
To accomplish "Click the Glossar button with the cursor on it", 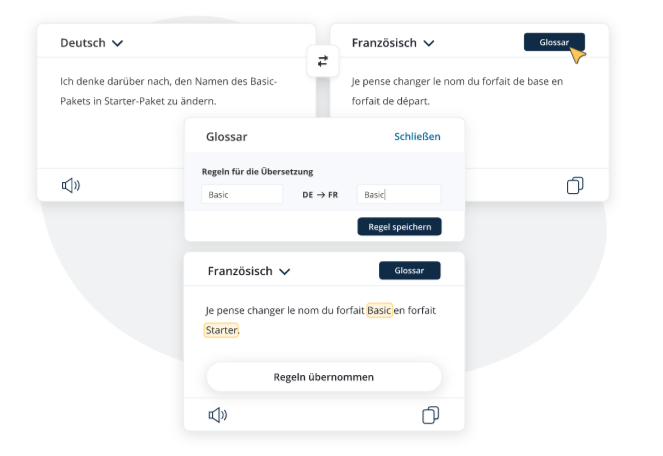I will click(x=554, y=42).
